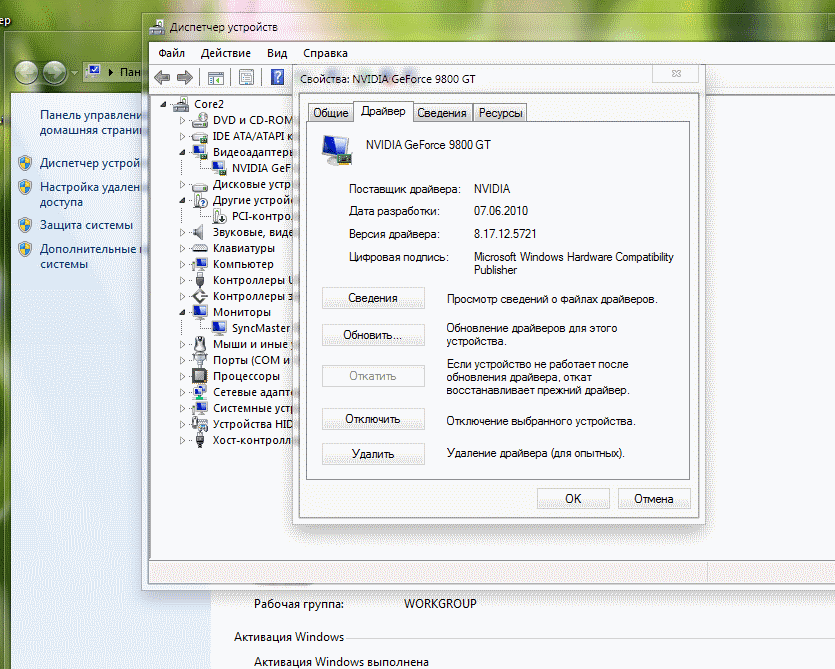Viewport: 835px width, 669px height.
Task: Select the PCI-контроллер warning icon
Action: click(219, 216)
